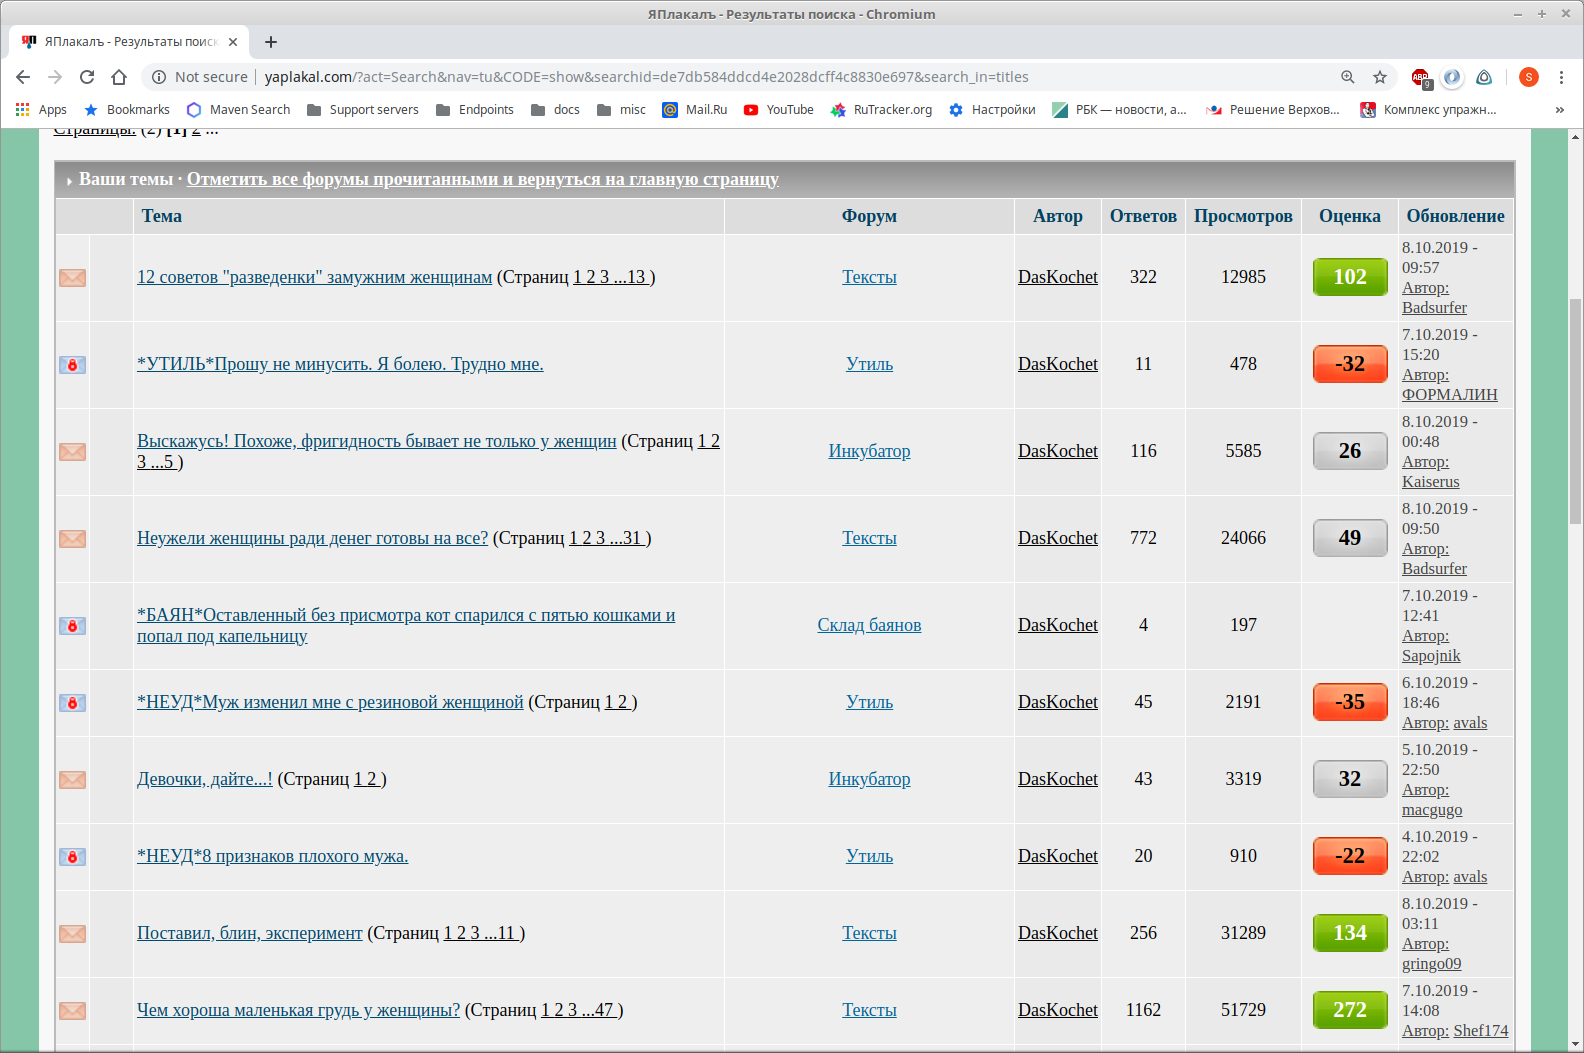Go to the browser home page icon
The height and width of the screenshot is (1053, 1584).
coord(119,77)
